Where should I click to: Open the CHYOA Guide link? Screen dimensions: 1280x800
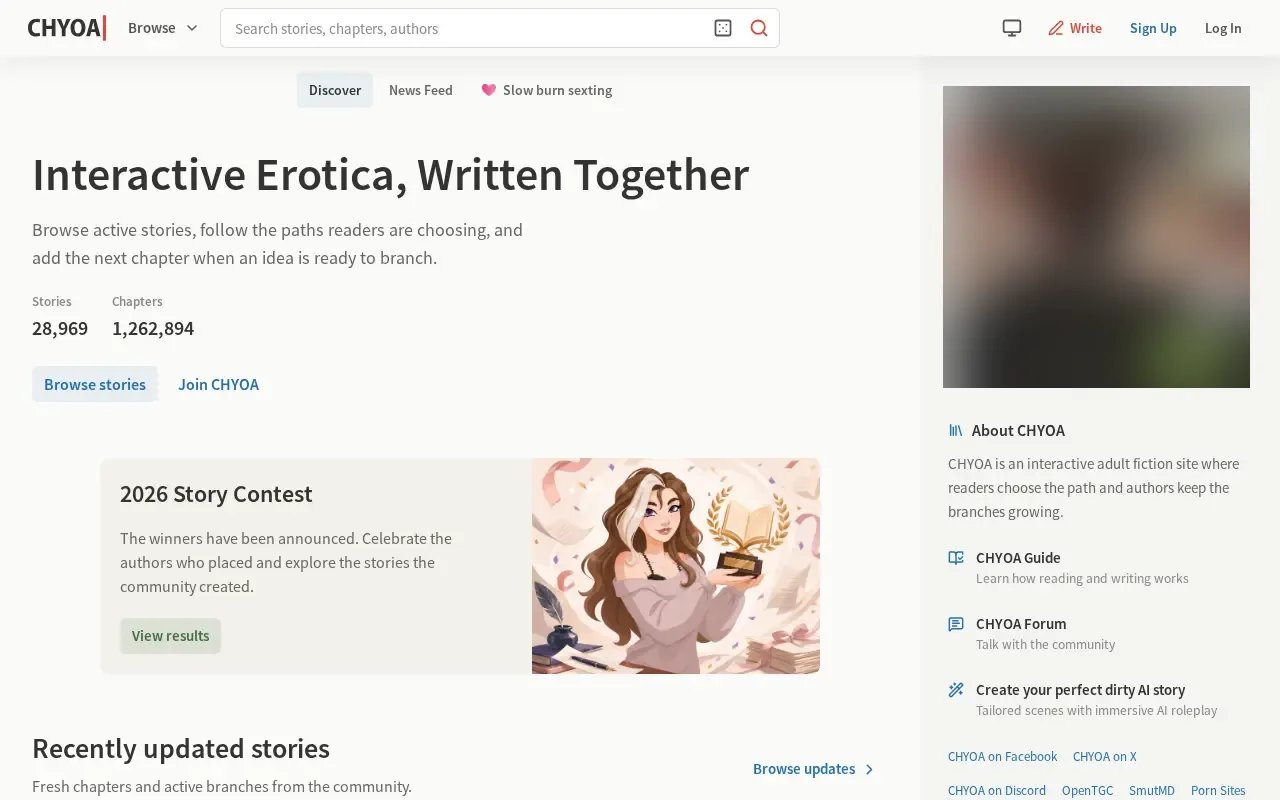[1018, 558]
